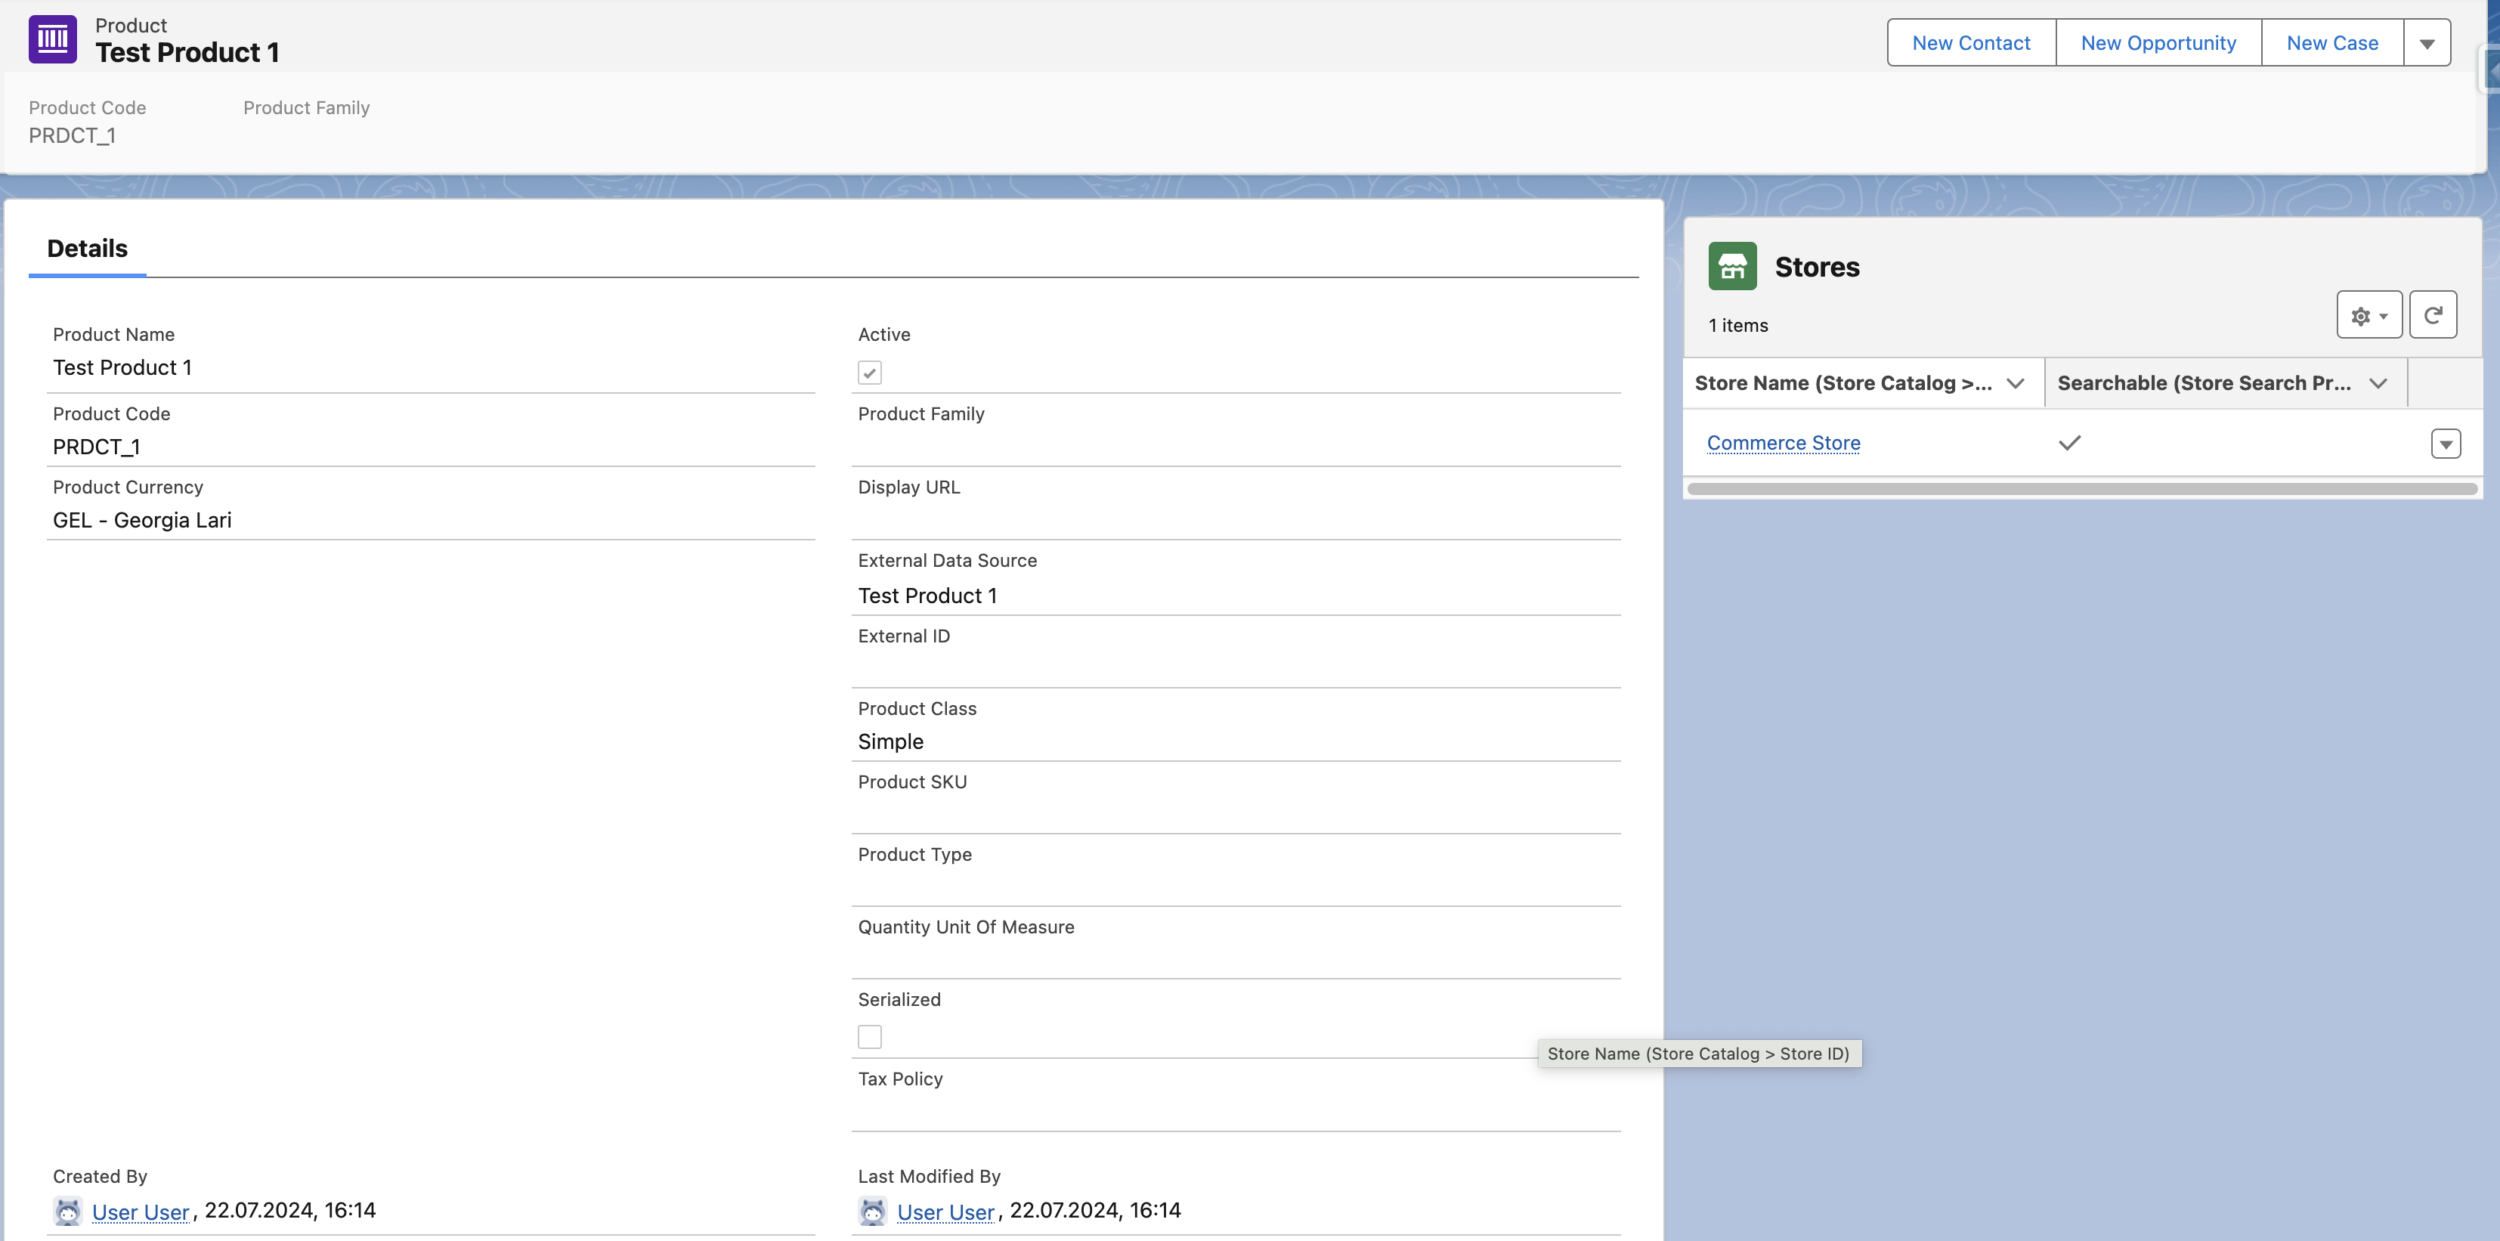Refresh the Stores related list

[x=2434, y=314]
